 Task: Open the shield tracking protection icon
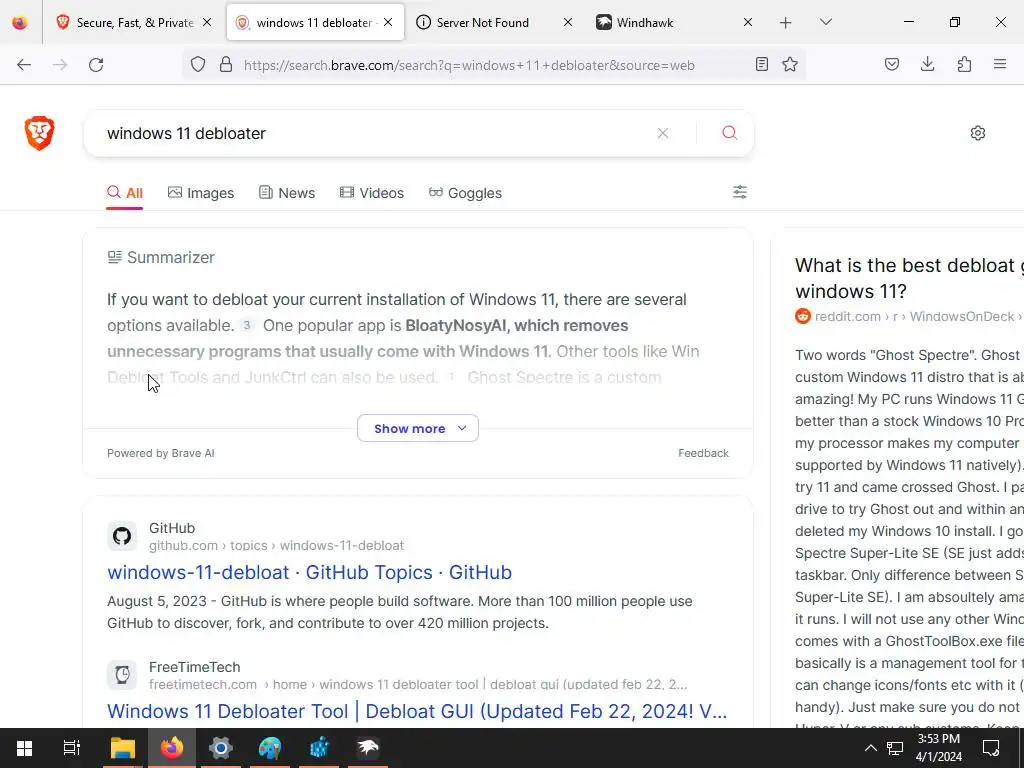coord(198,64)
